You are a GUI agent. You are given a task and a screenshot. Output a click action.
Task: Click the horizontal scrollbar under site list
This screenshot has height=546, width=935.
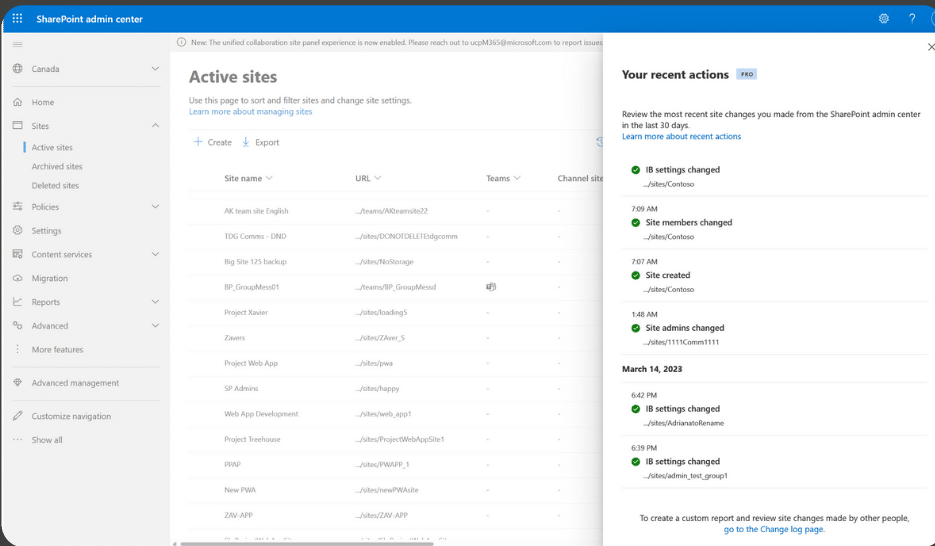(x=306, y=544)
